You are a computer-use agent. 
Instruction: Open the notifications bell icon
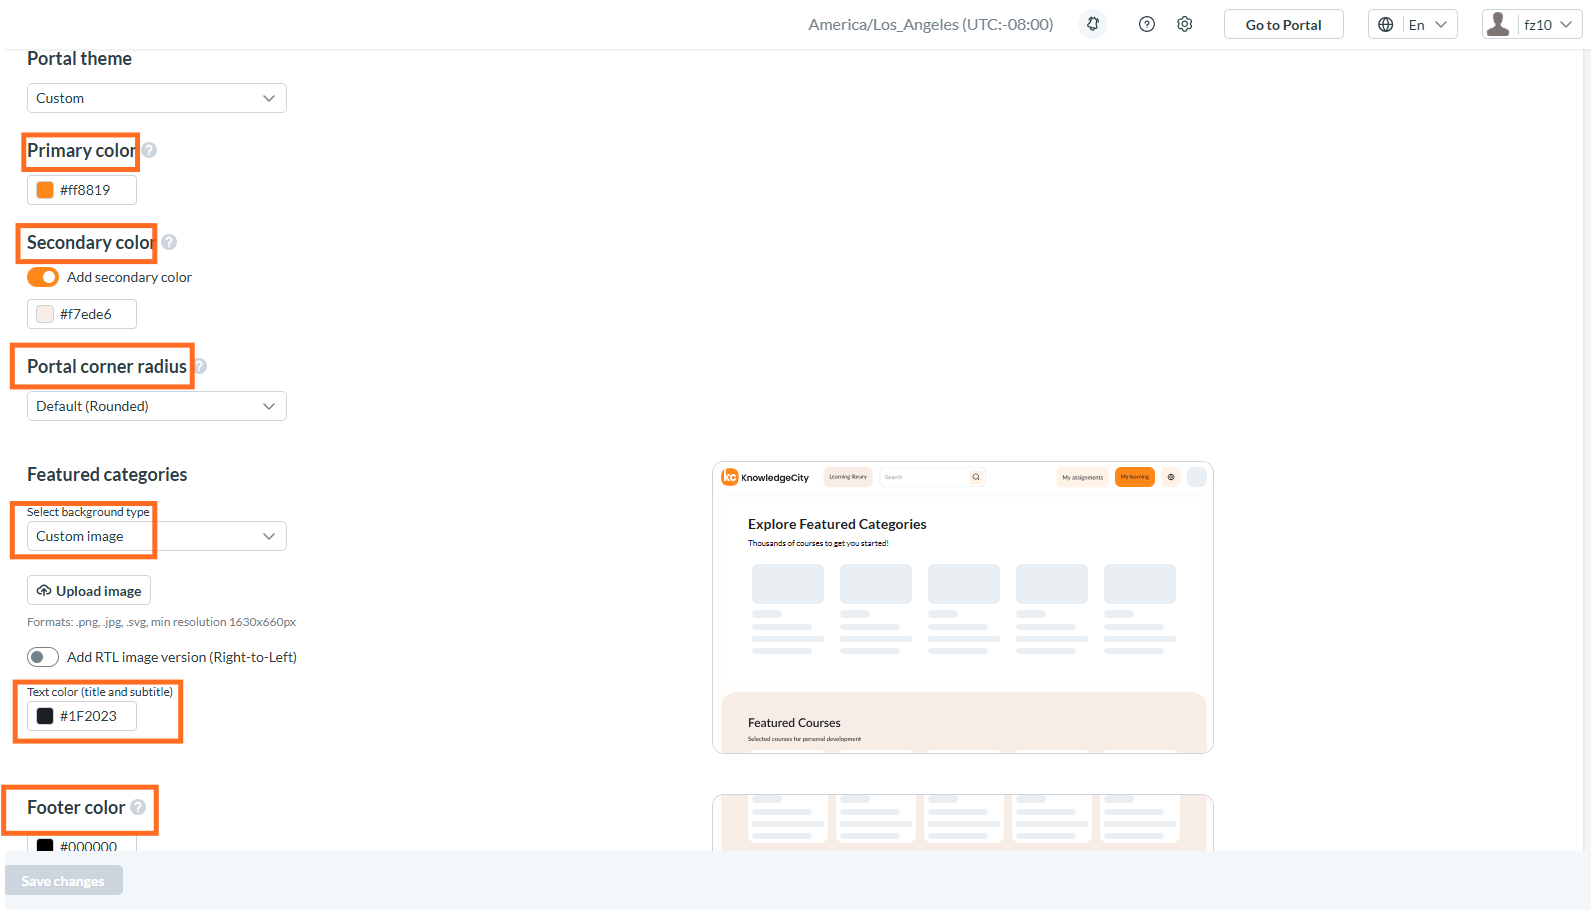click(x=1093, y=24)
